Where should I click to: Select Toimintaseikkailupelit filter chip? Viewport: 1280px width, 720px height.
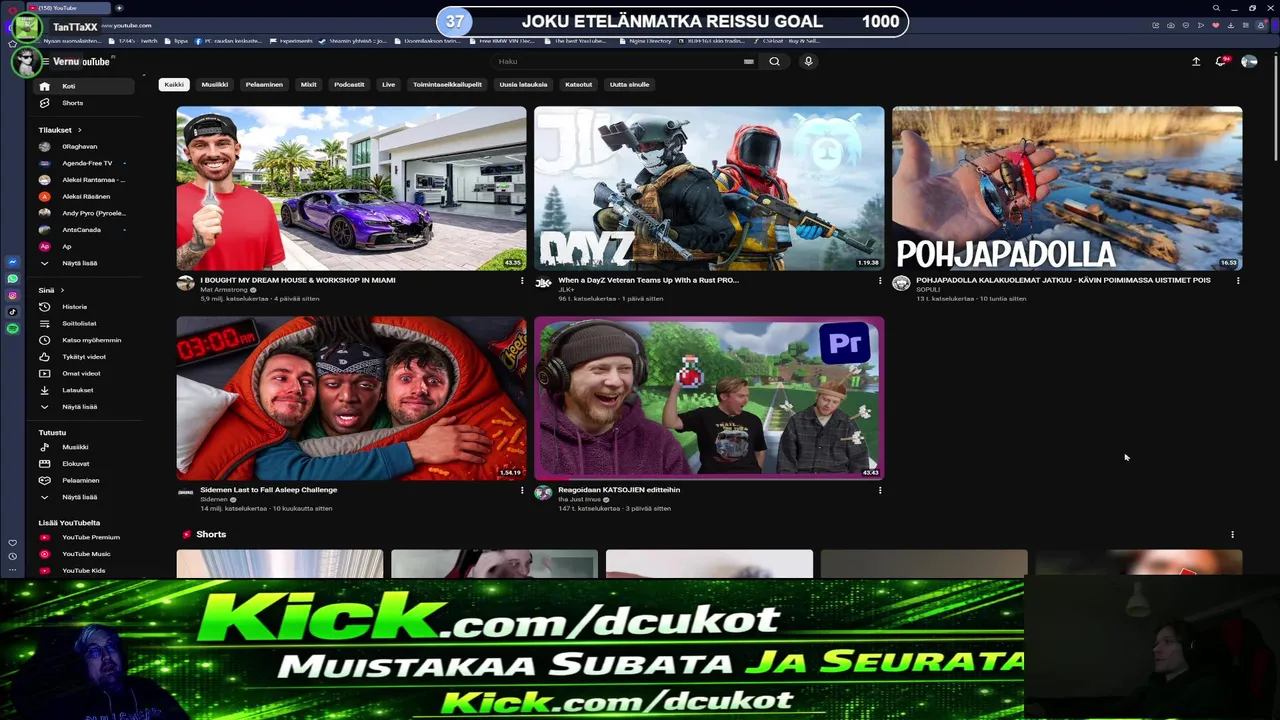point(447,84)
